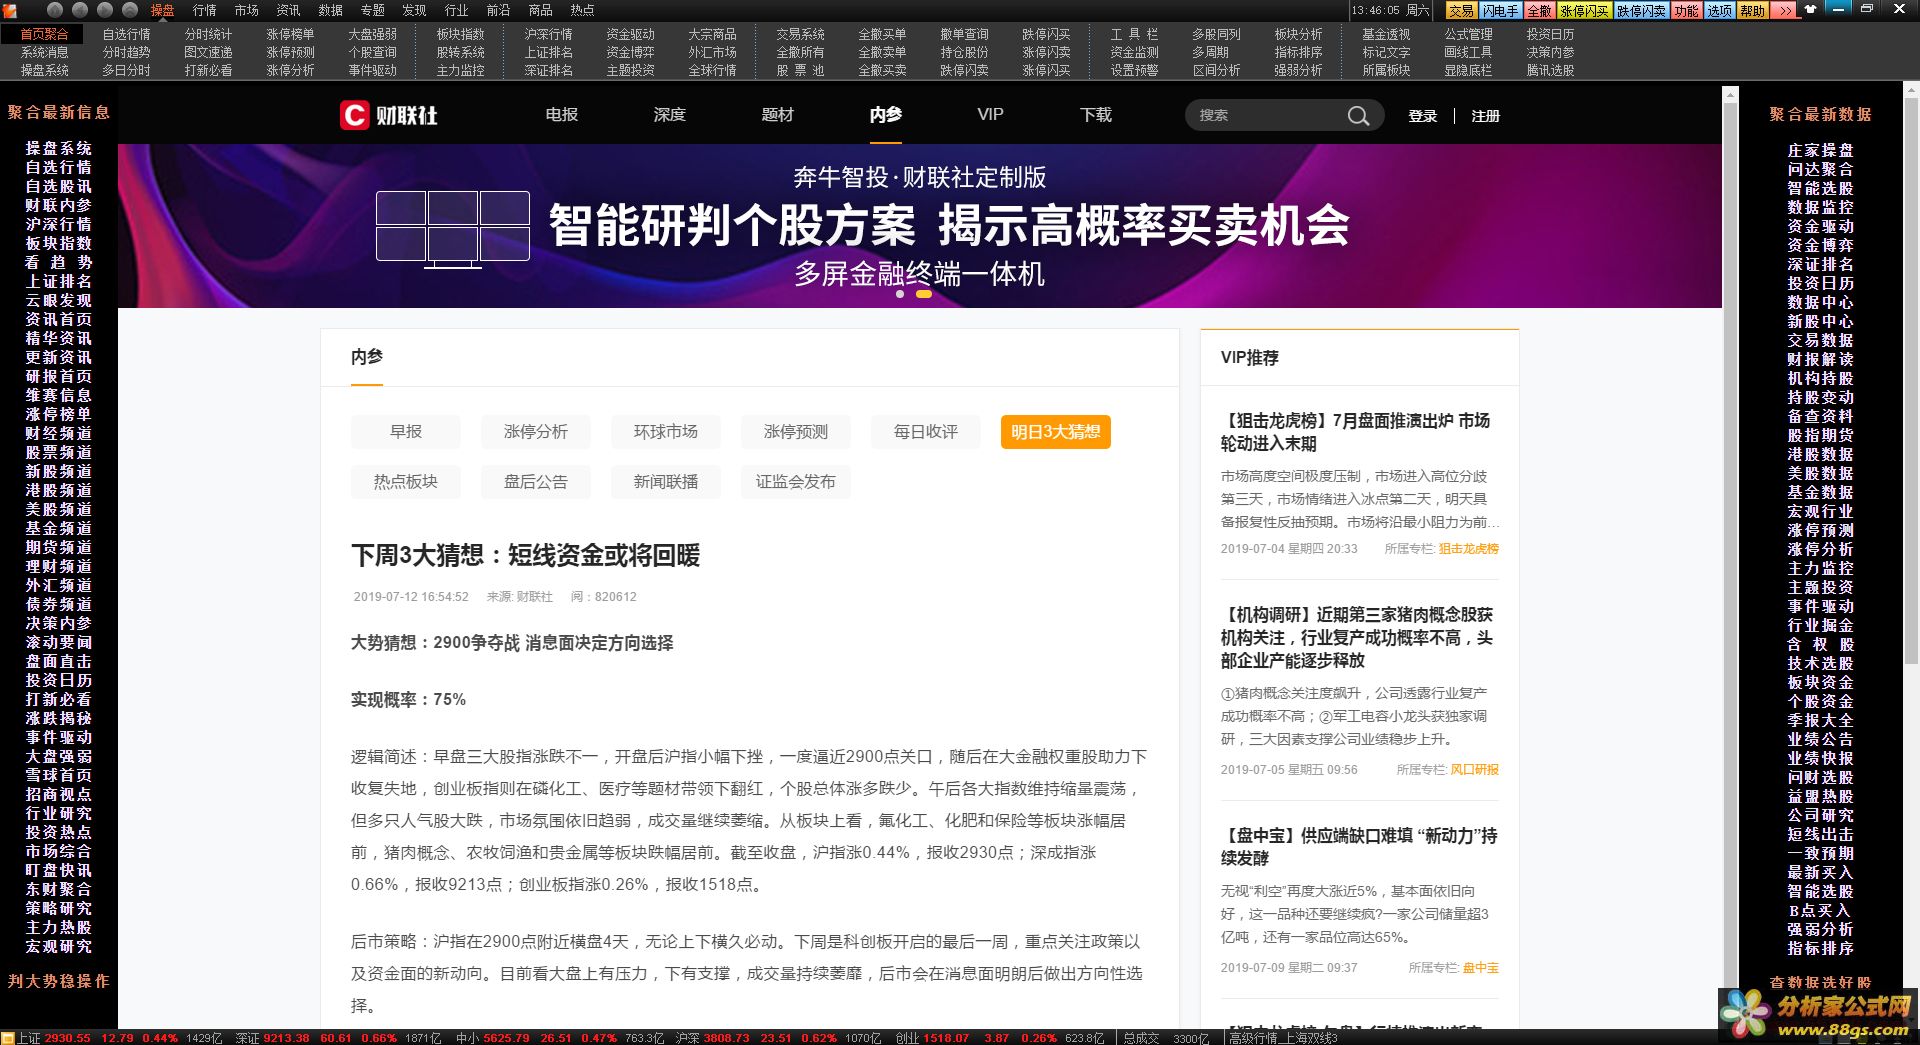Open 财联内参 in left sidebar

click(x=58, y=205)
